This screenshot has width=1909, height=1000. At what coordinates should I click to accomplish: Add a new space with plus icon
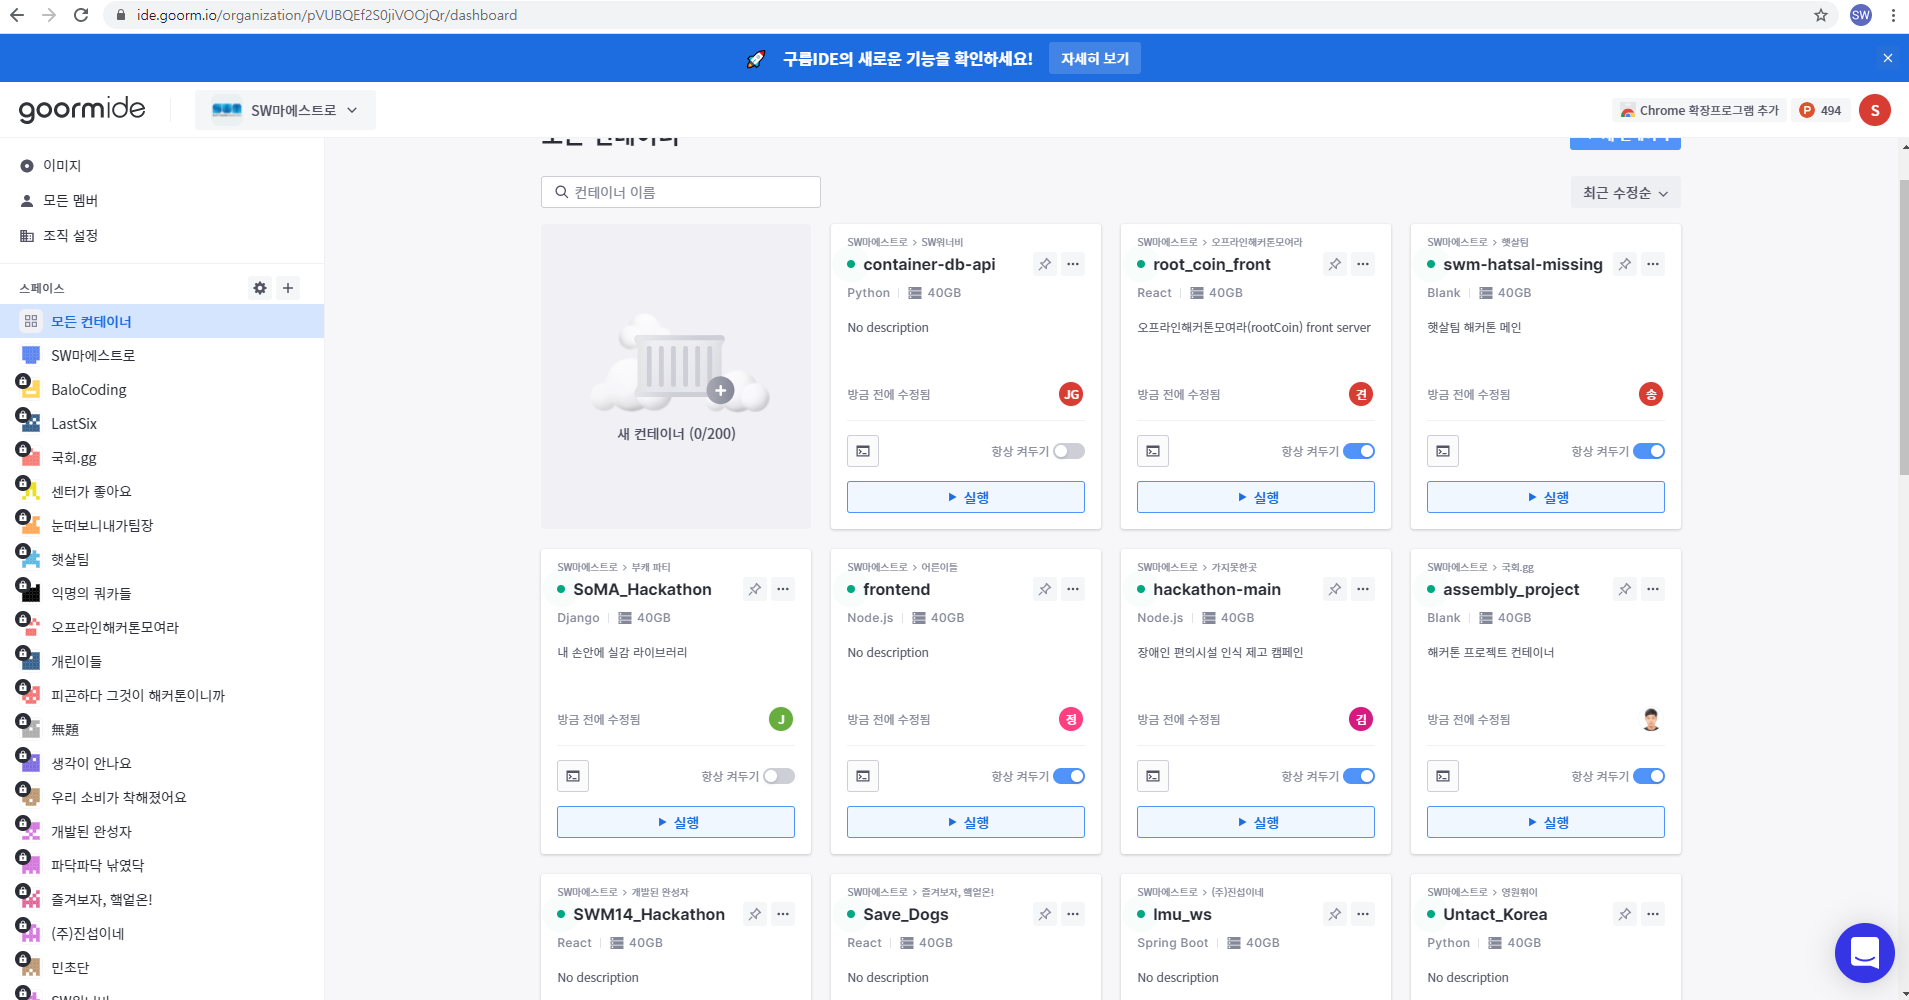pos(288,288)
